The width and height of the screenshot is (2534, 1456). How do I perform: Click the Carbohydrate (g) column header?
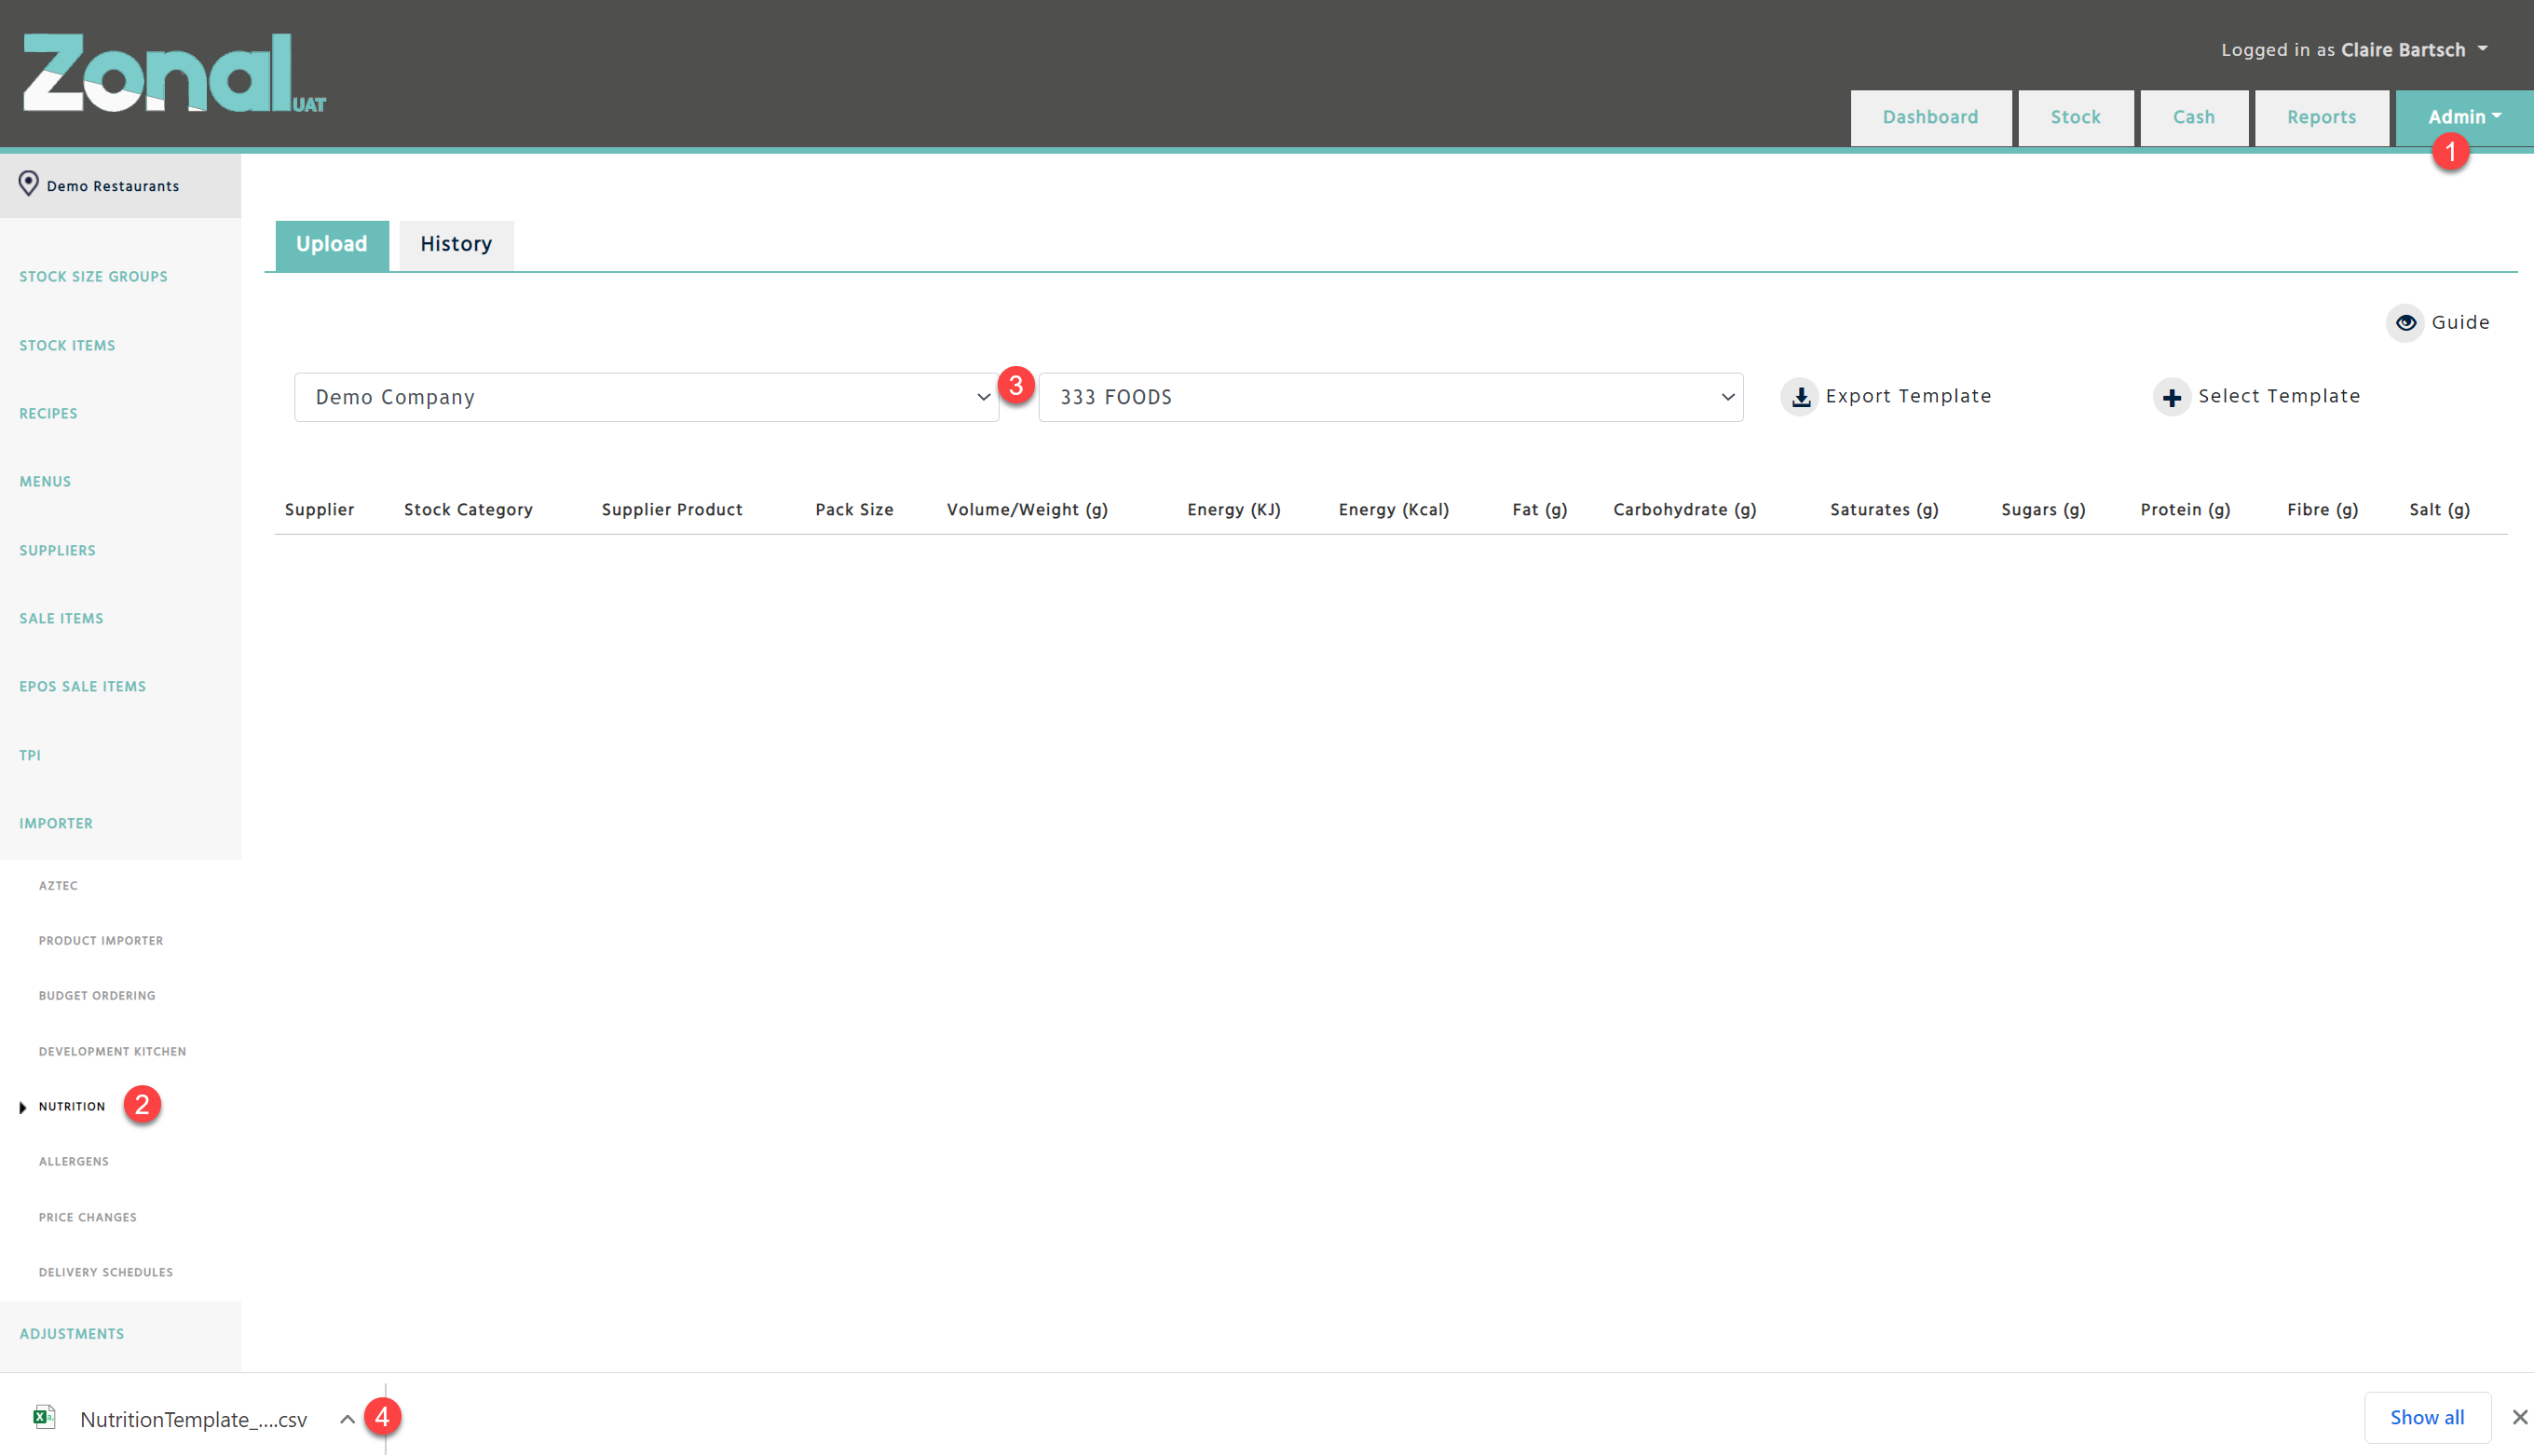[1685, 510]
